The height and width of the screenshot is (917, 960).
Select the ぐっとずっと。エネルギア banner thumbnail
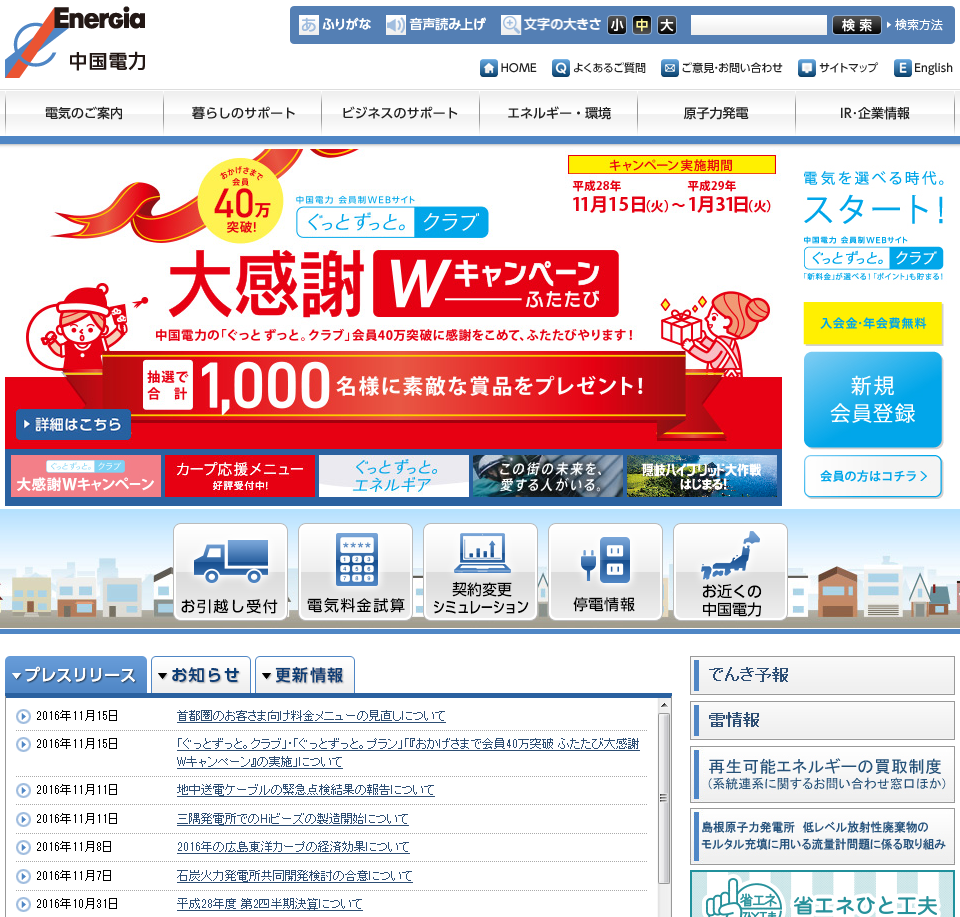pyautogui.click(x=394, y=476)
